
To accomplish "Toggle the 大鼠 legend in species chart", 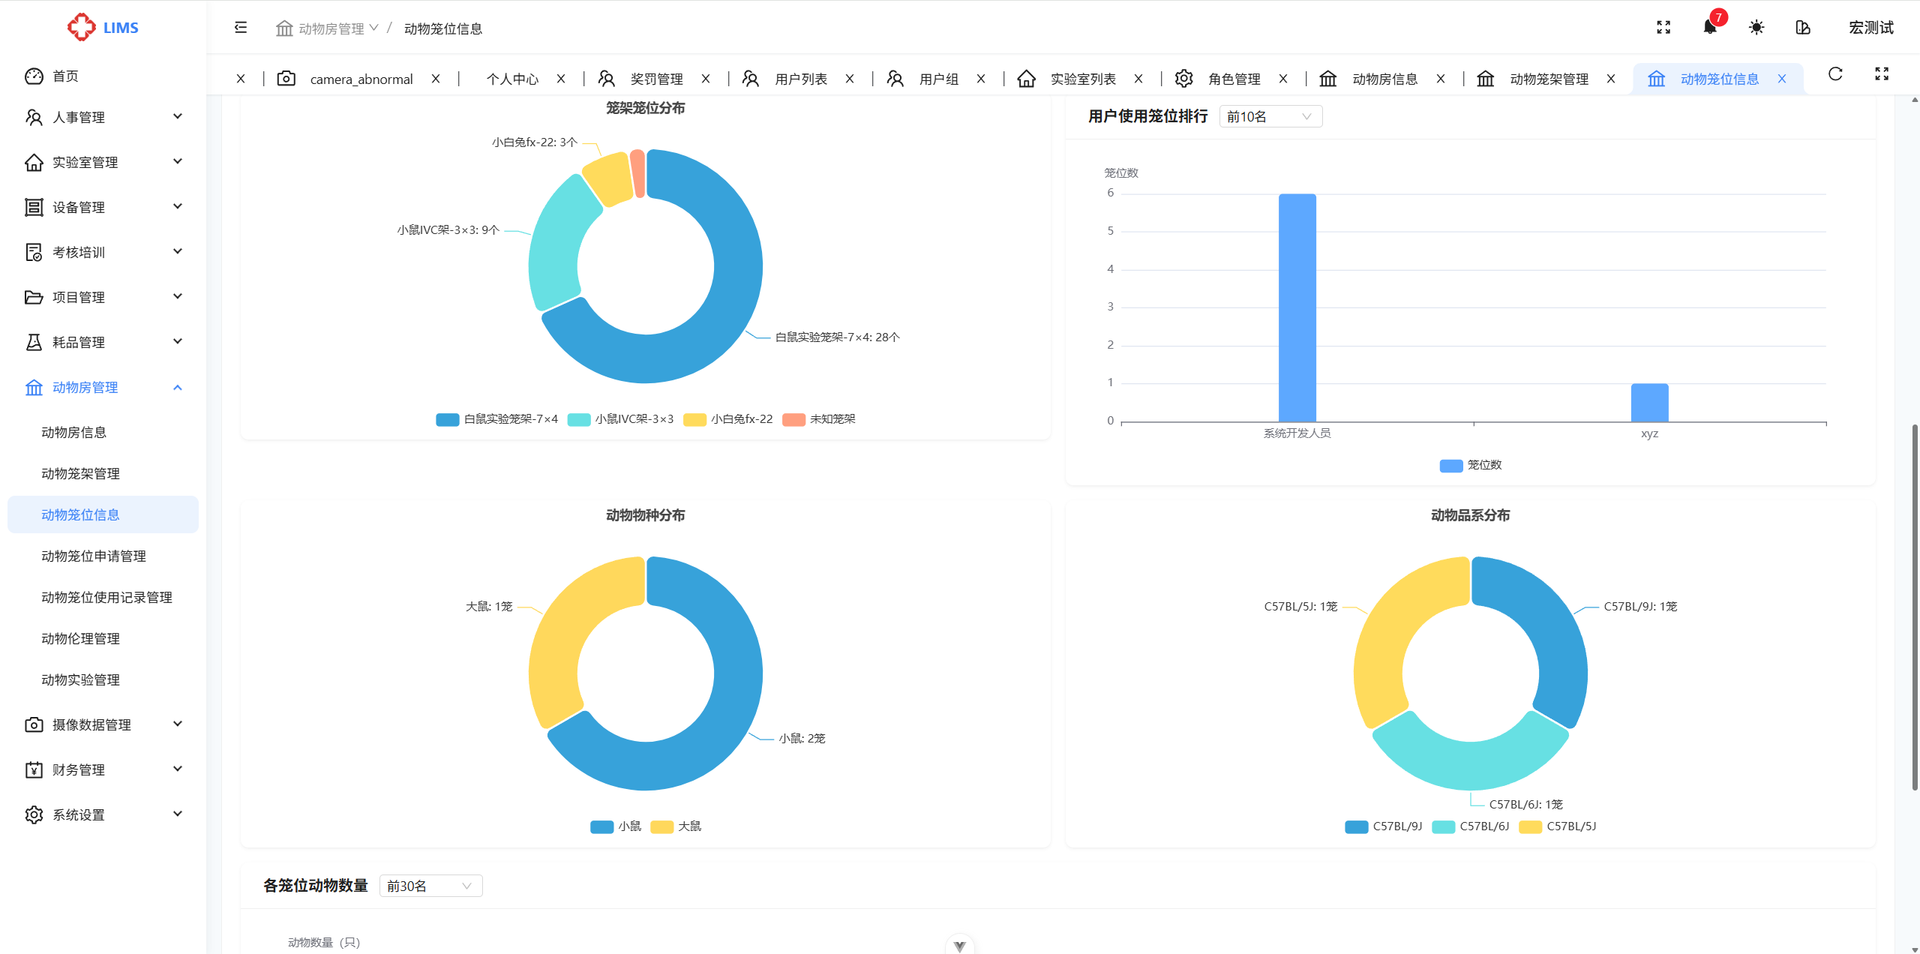I will (677, 826).
